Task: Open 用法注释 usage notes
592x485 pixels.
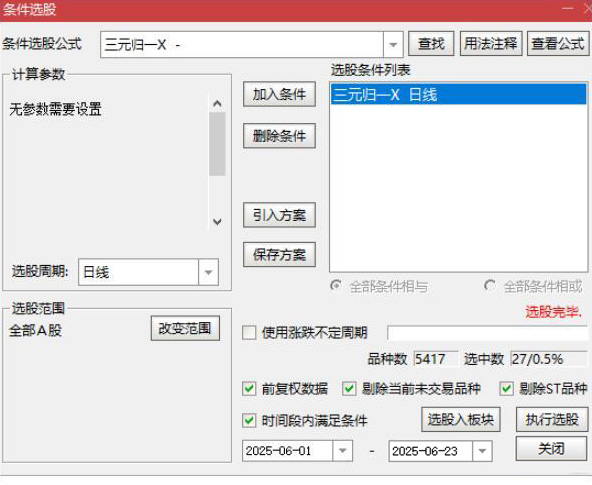Action: [x=491, y=44]
